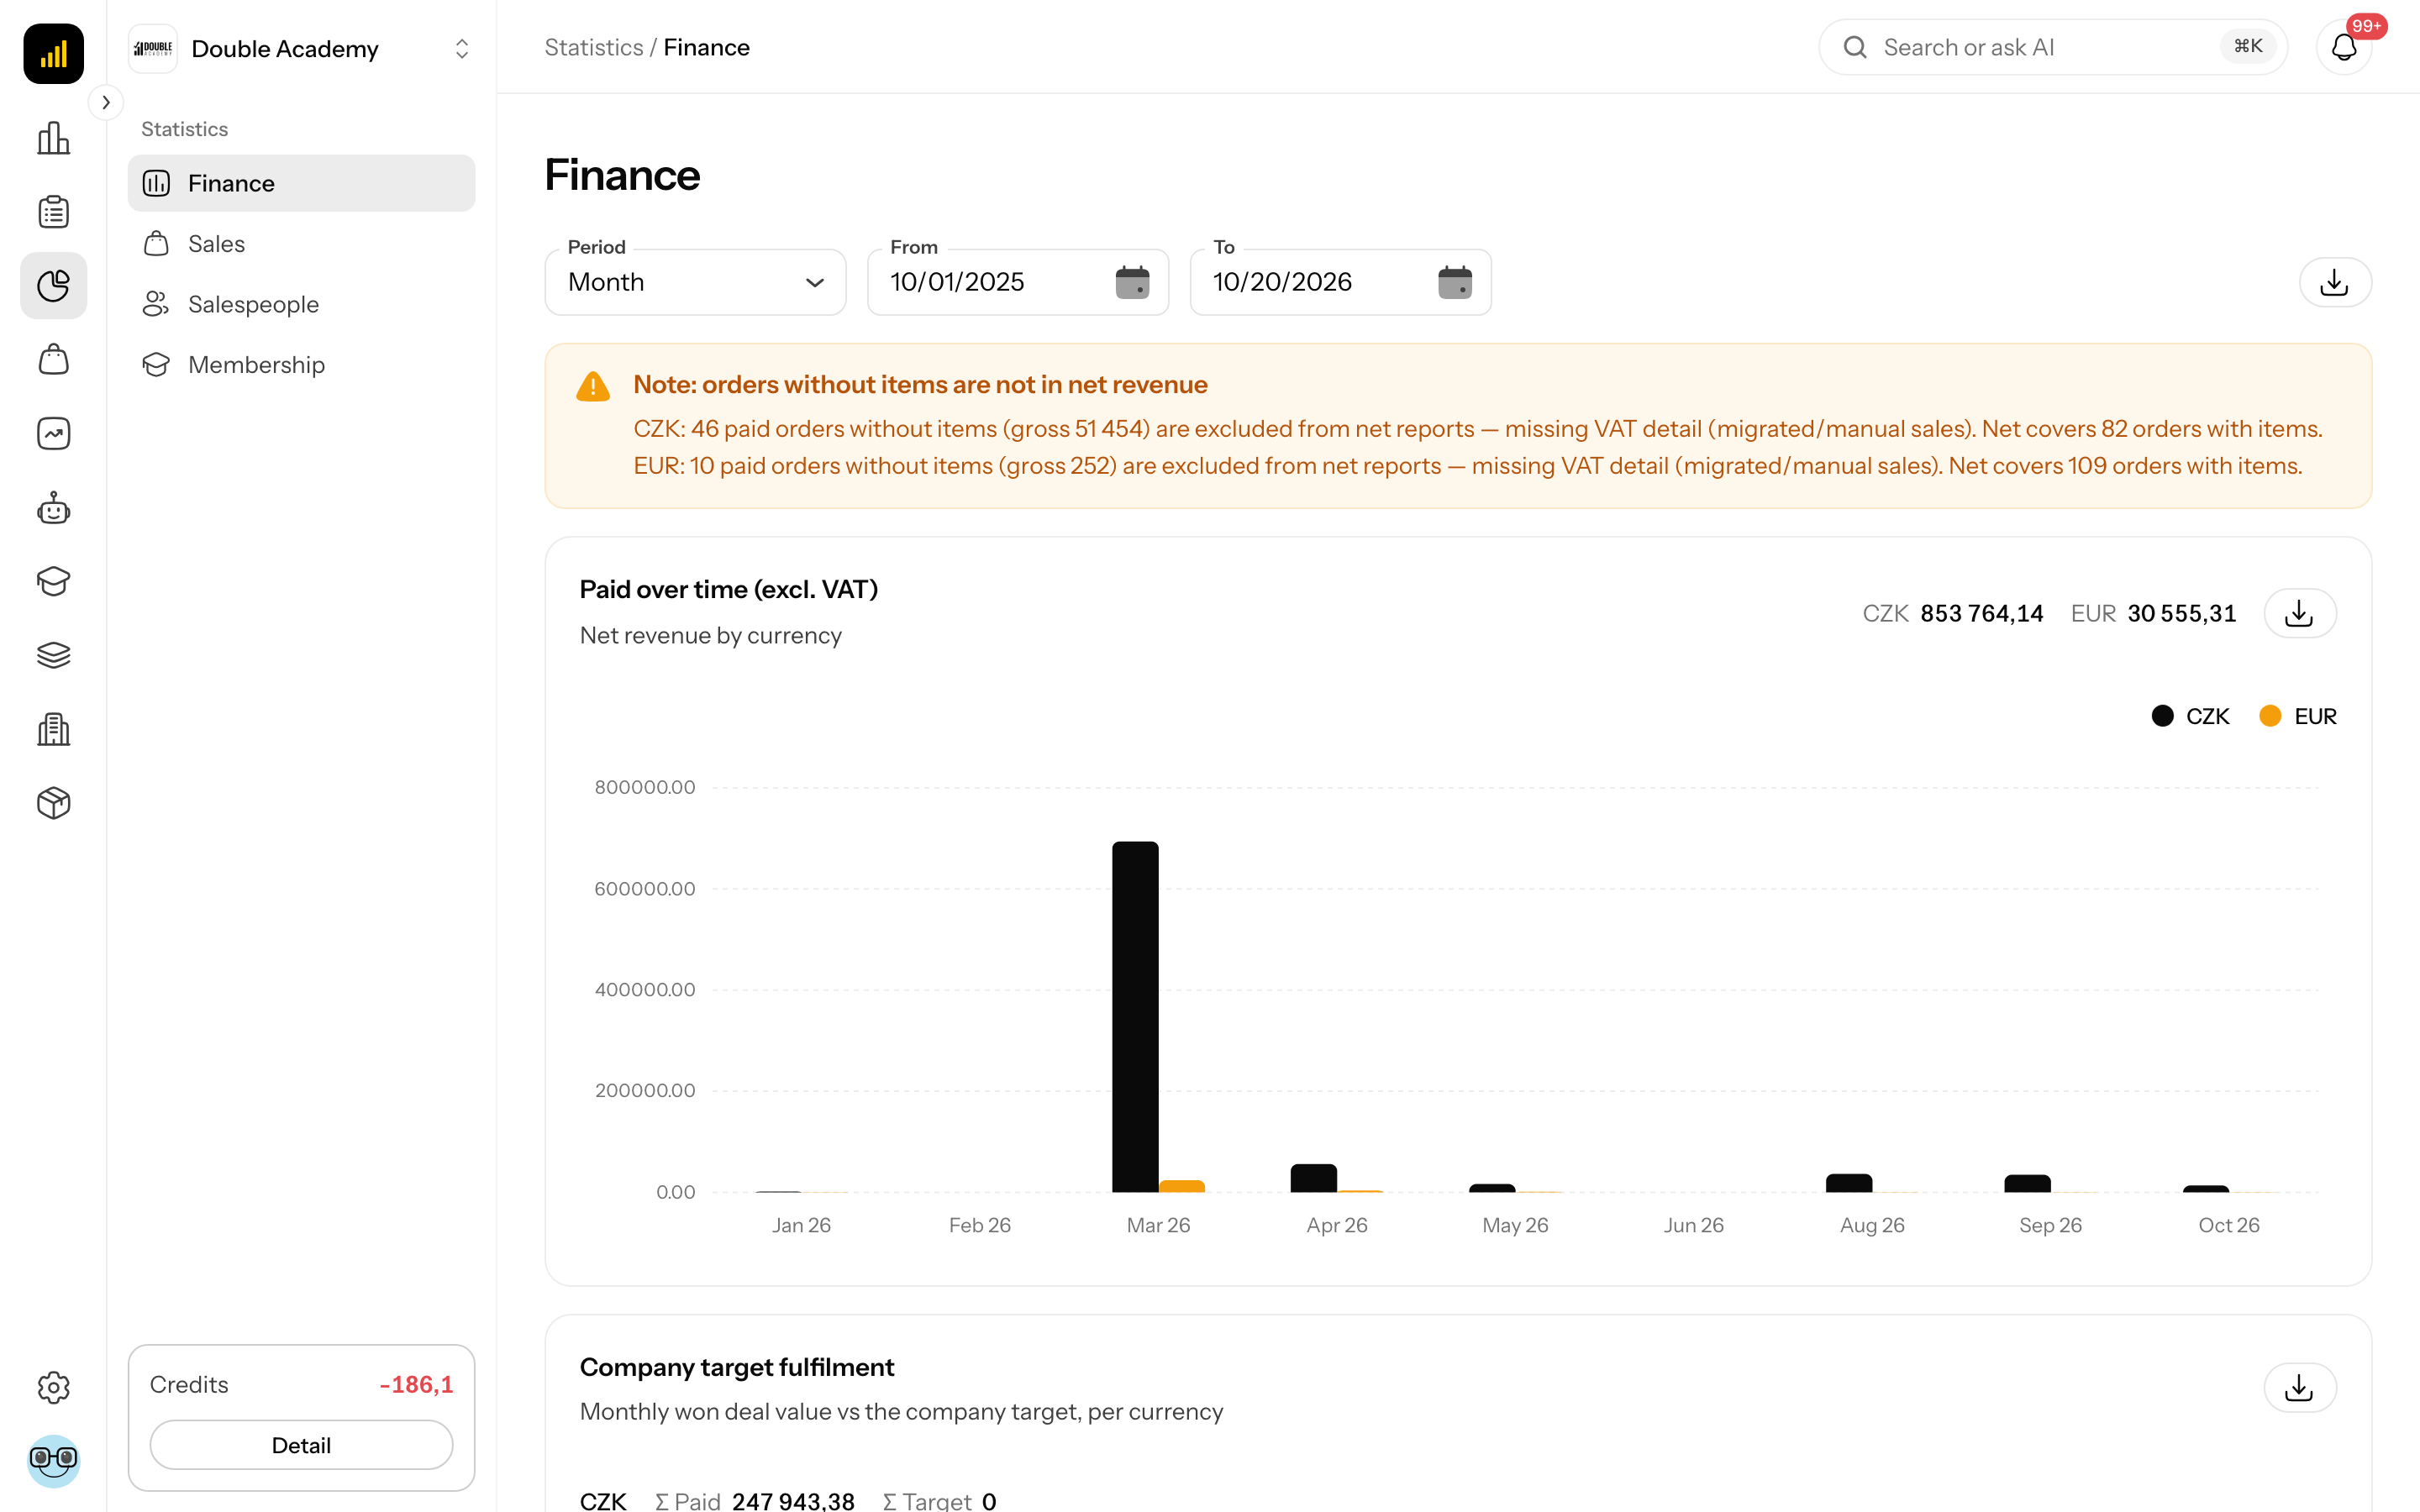Toggle the CZK series in the chart legend
Viewport: 2420px width, 1512px height.
2190,716
